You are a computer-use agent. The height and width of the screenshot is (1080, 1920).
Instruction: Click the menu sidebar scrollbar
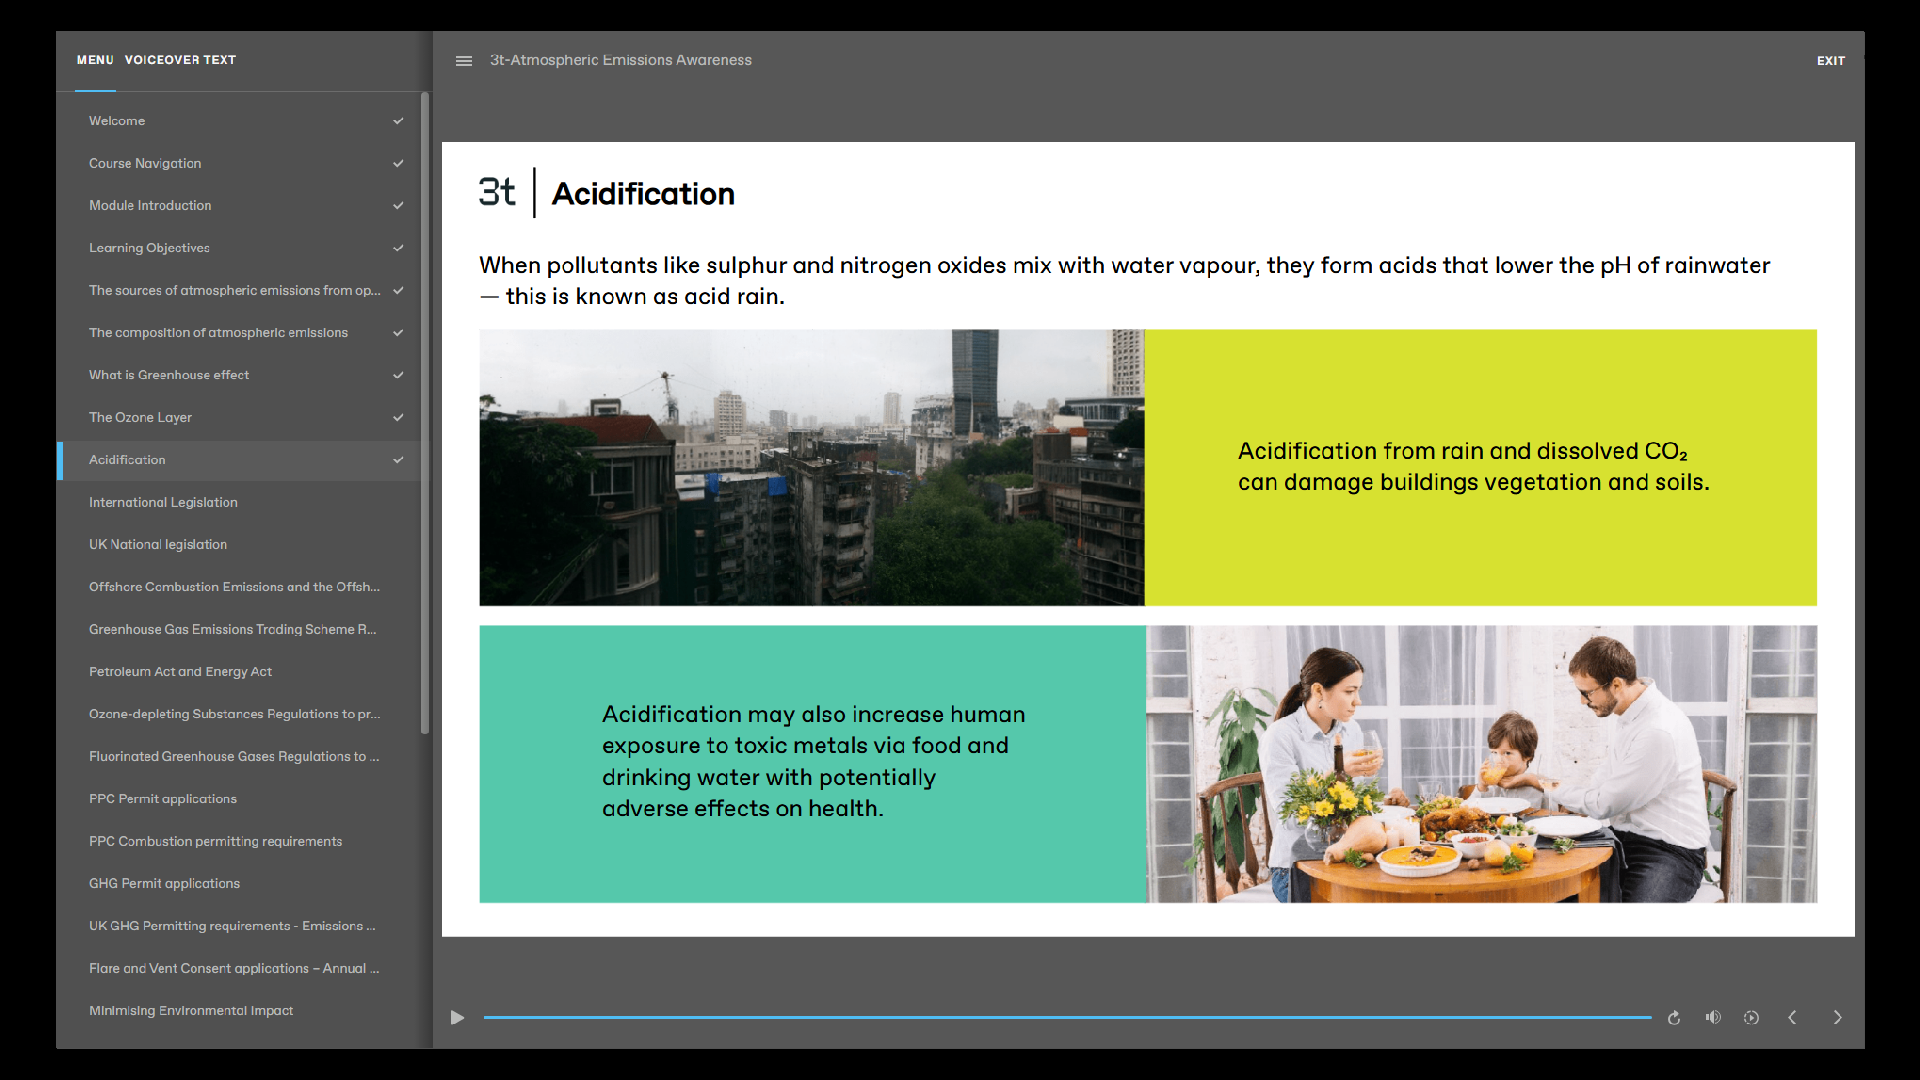[425, 413]
